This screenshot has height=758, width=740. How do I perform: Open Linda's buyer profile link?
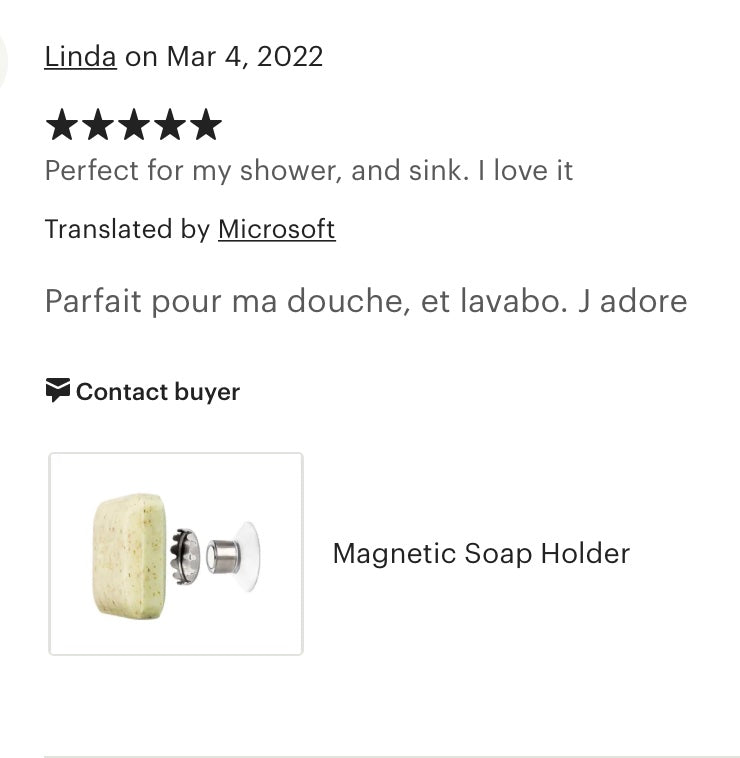click(x=80, y=56)
